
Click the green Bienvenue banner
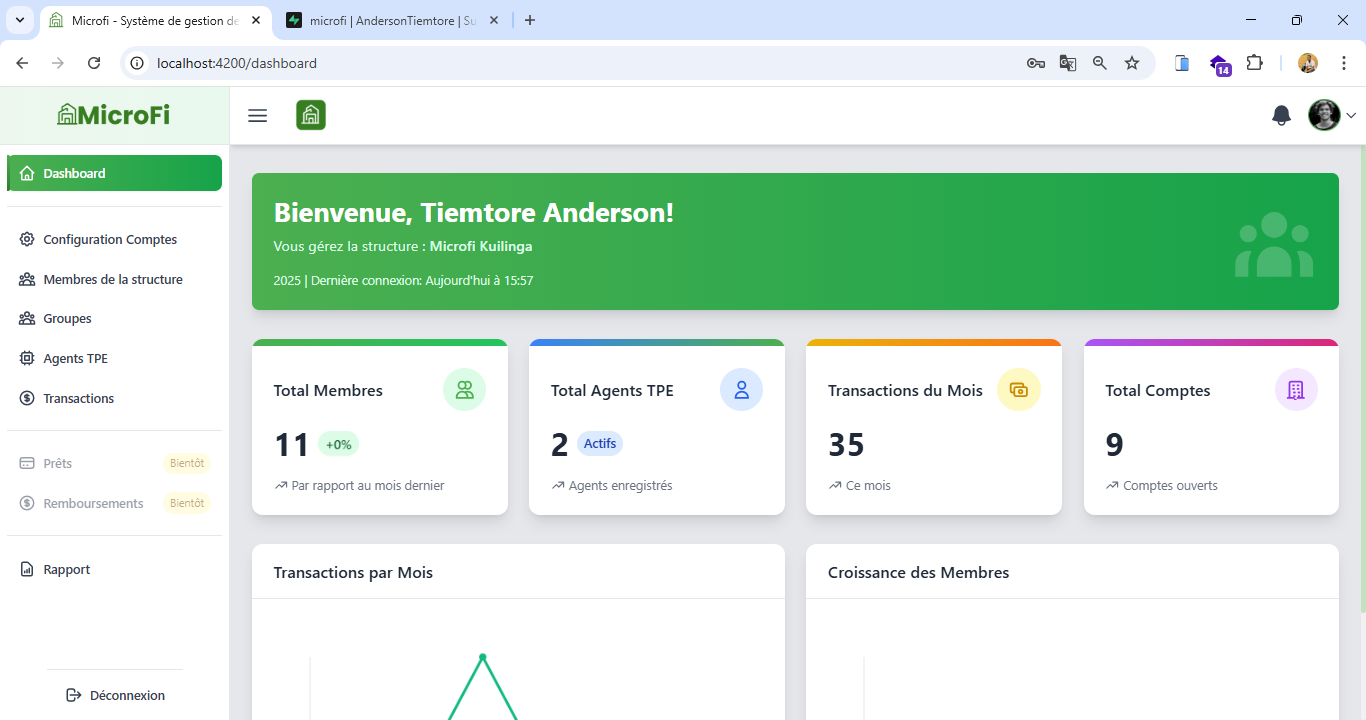[x=795, y=241]
